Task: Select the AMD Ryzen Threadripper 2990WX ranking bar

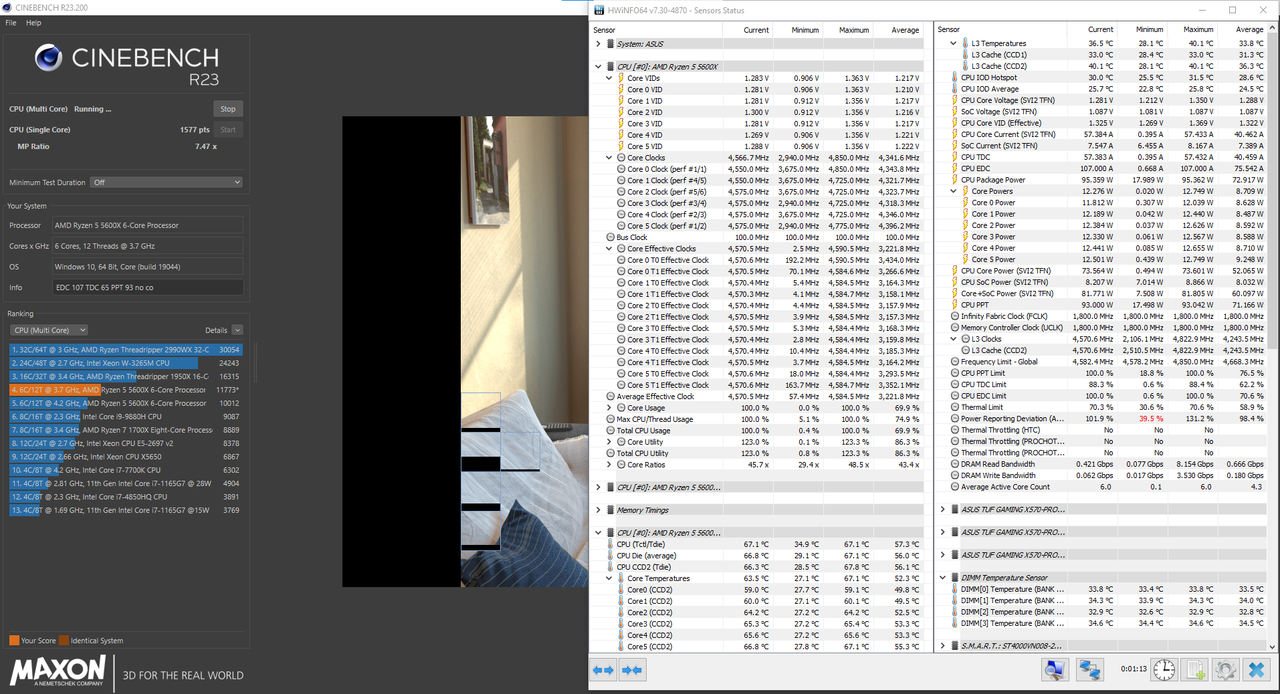Action: pos(127,350)
